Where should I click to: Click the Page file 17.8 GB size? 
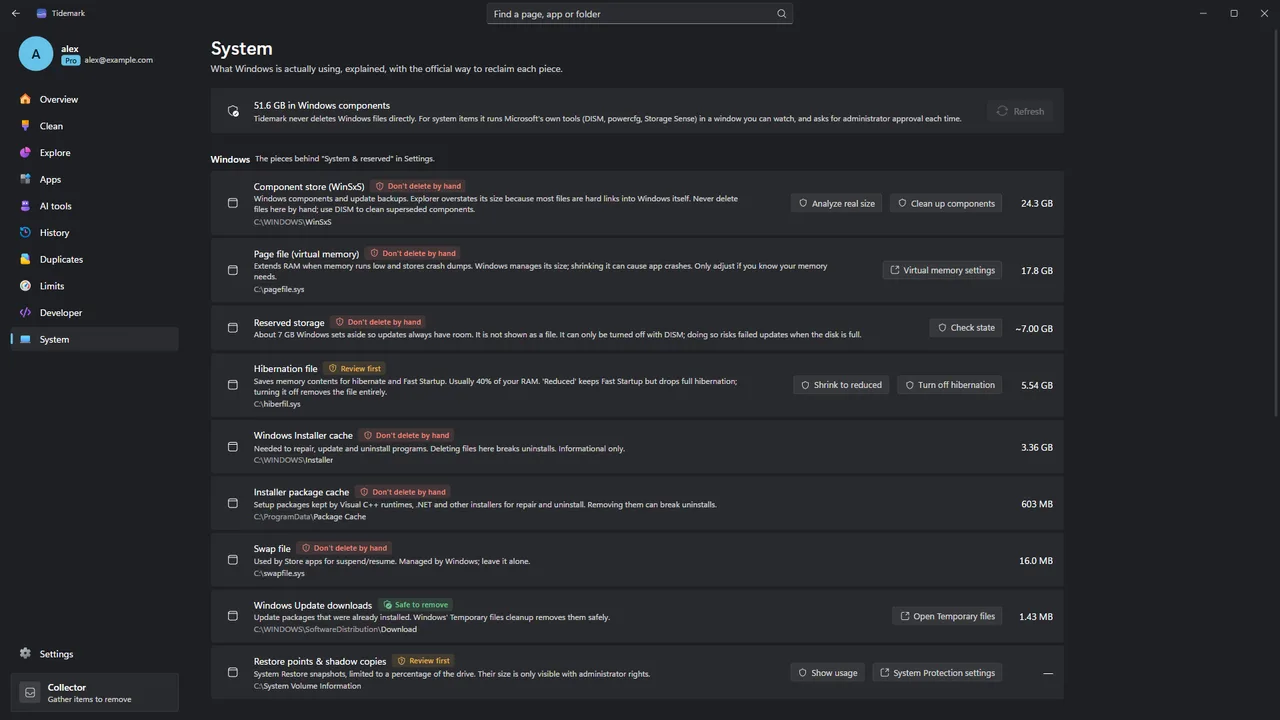click(x=1036, y=271)
